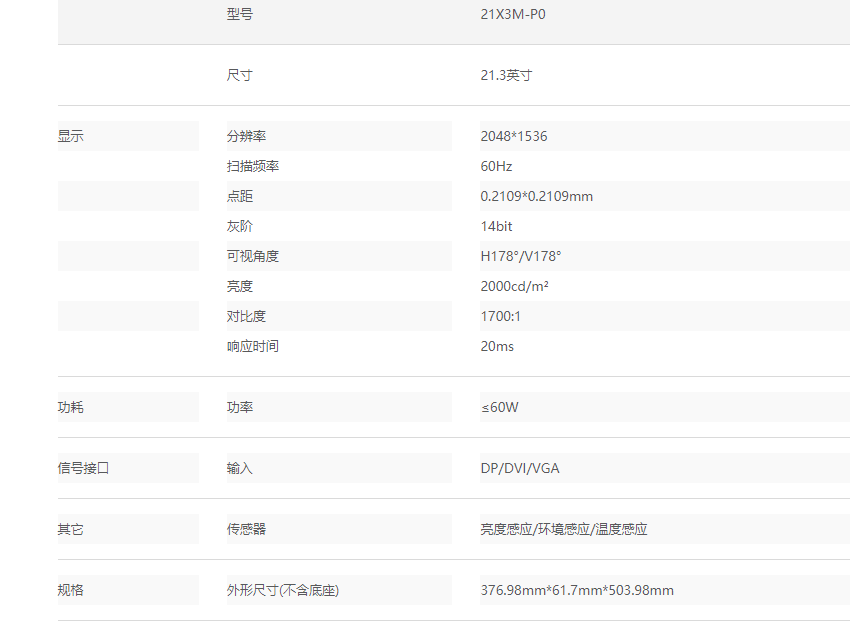Click the 分辨率 label
This screenshot has width=850, height=642.
pos(246,136)
